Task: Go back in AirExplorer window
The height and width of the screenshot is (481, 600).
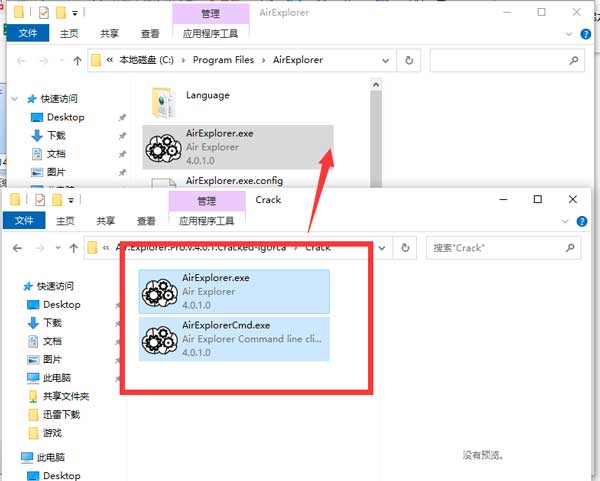Action: pyautogui.click(x=21, y=60)
